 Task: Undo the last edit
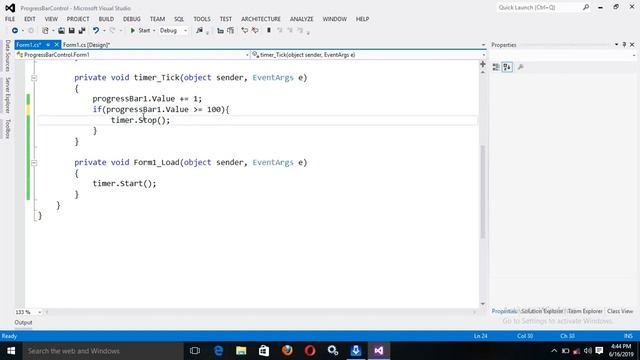click(96, 31)
